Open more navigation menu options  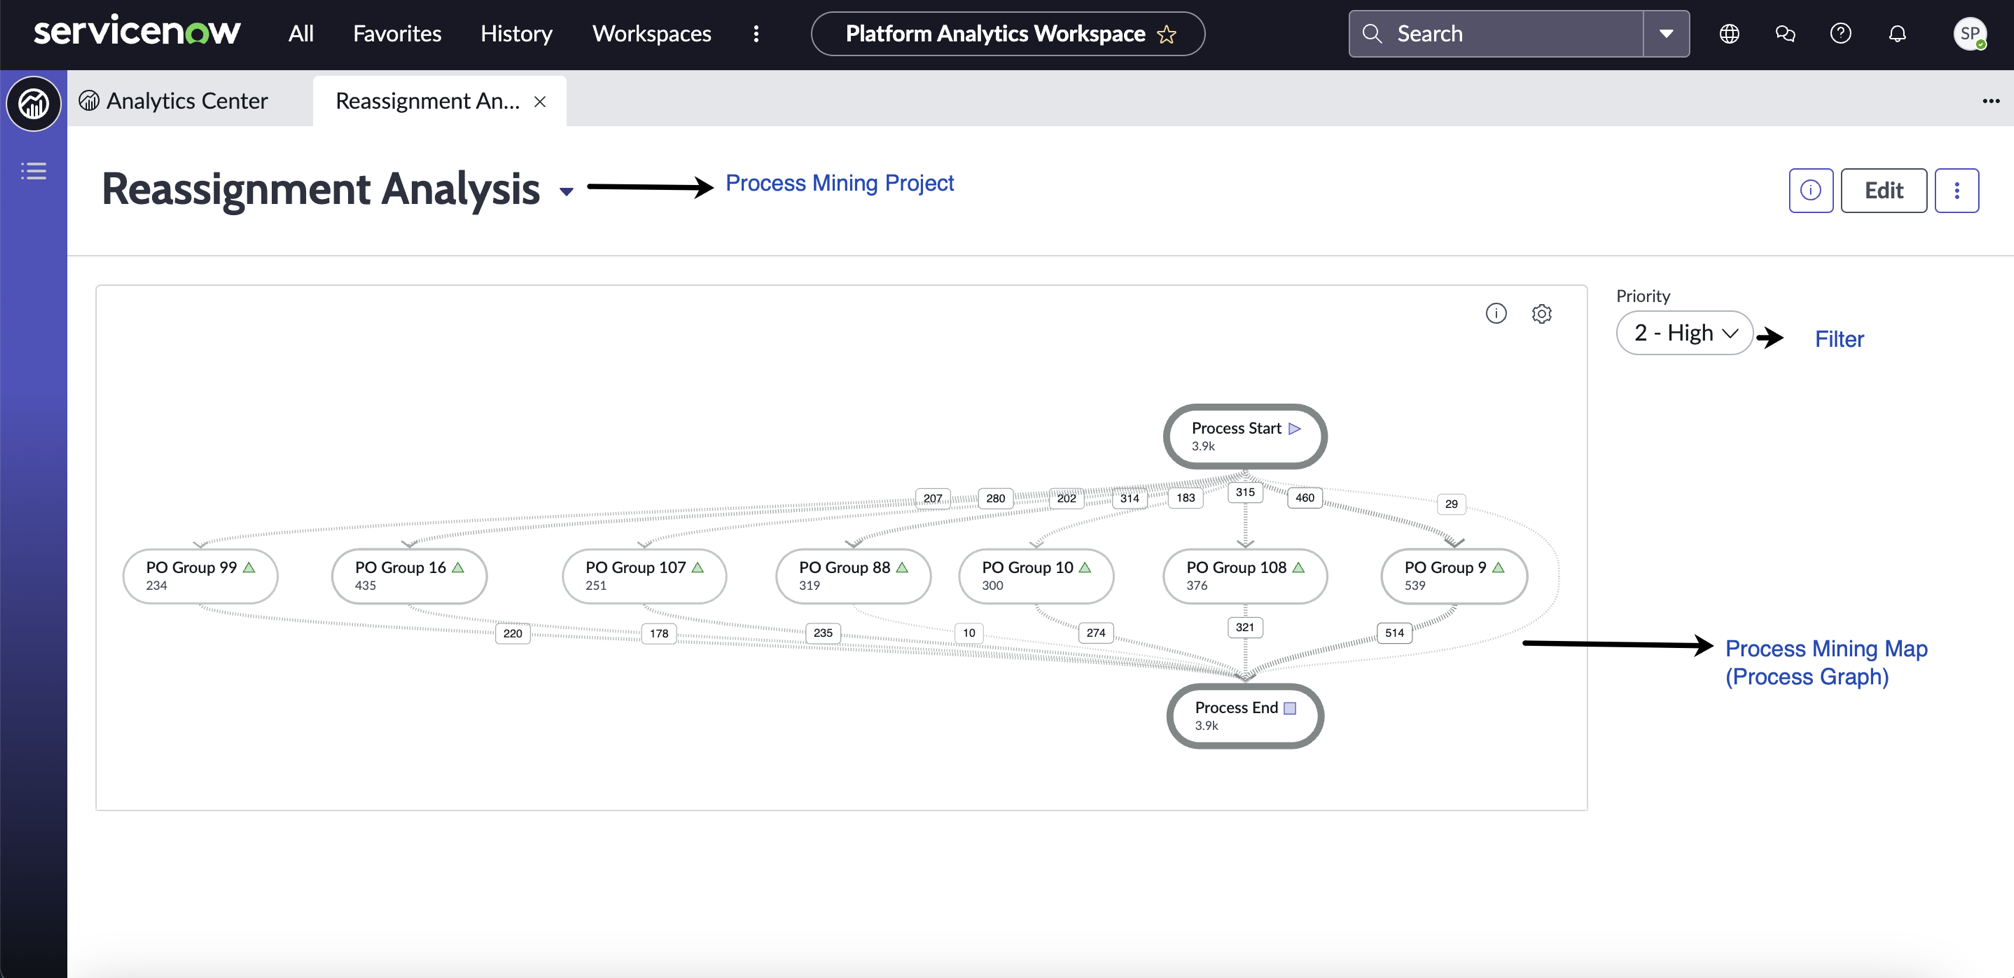click(x=756, y=34)
